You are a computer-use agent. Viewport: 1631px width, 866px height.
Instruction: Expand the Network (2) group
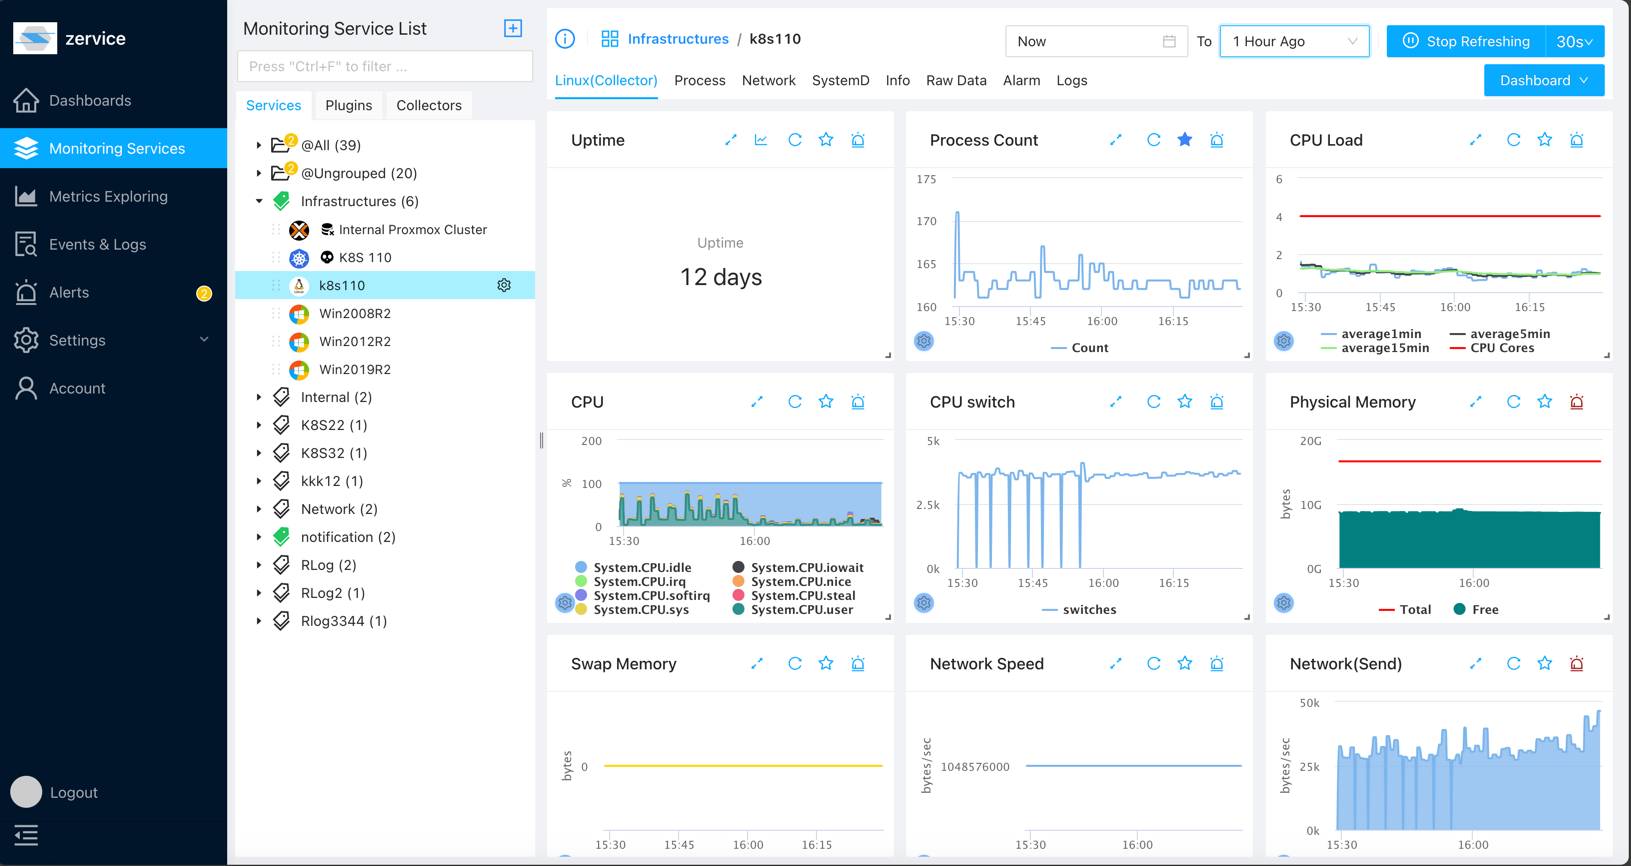tap(259, 509)
